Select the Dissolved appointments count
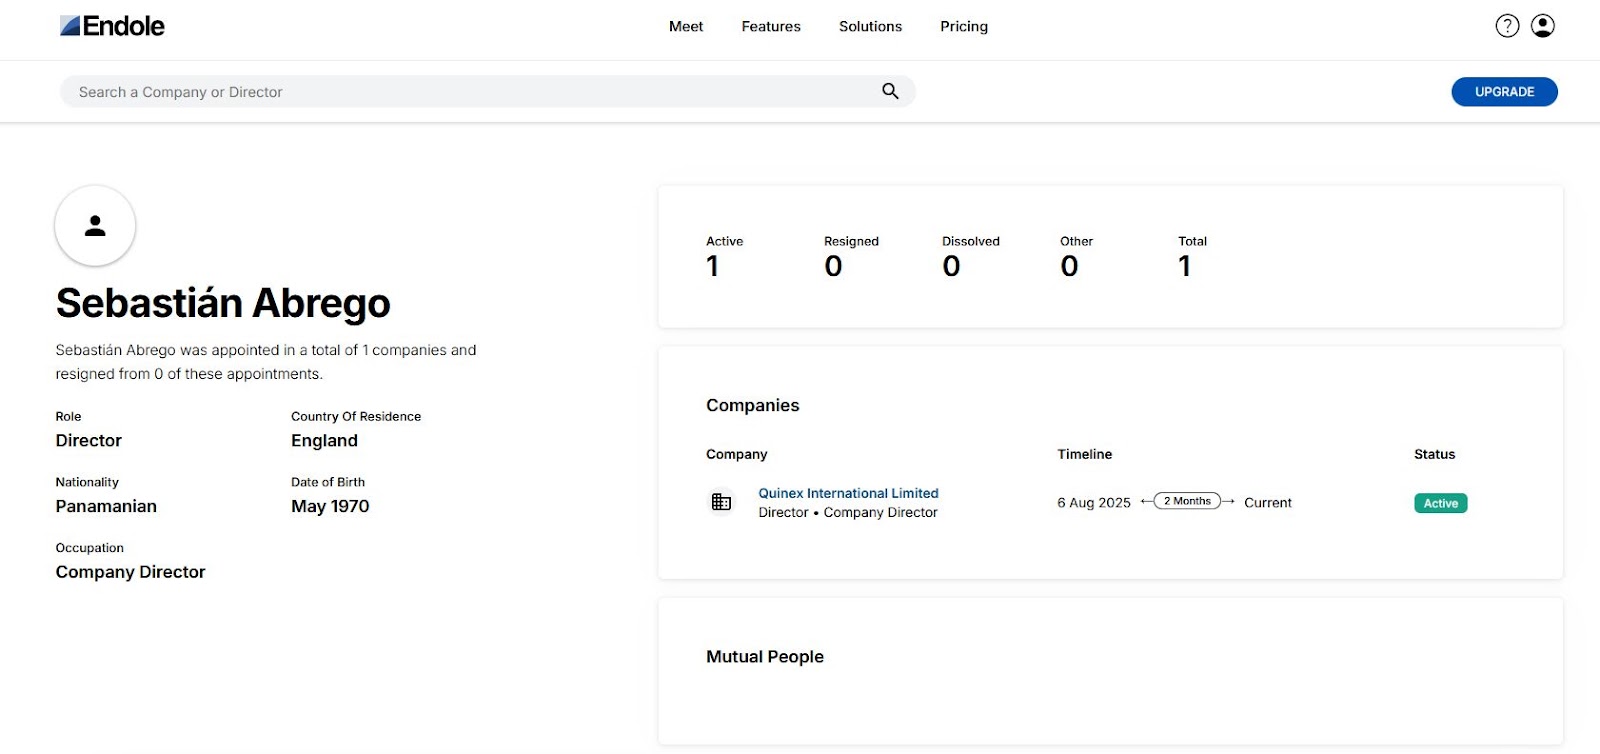Image resolution: width=1600 pixels, height=754 pixels. 951,266
